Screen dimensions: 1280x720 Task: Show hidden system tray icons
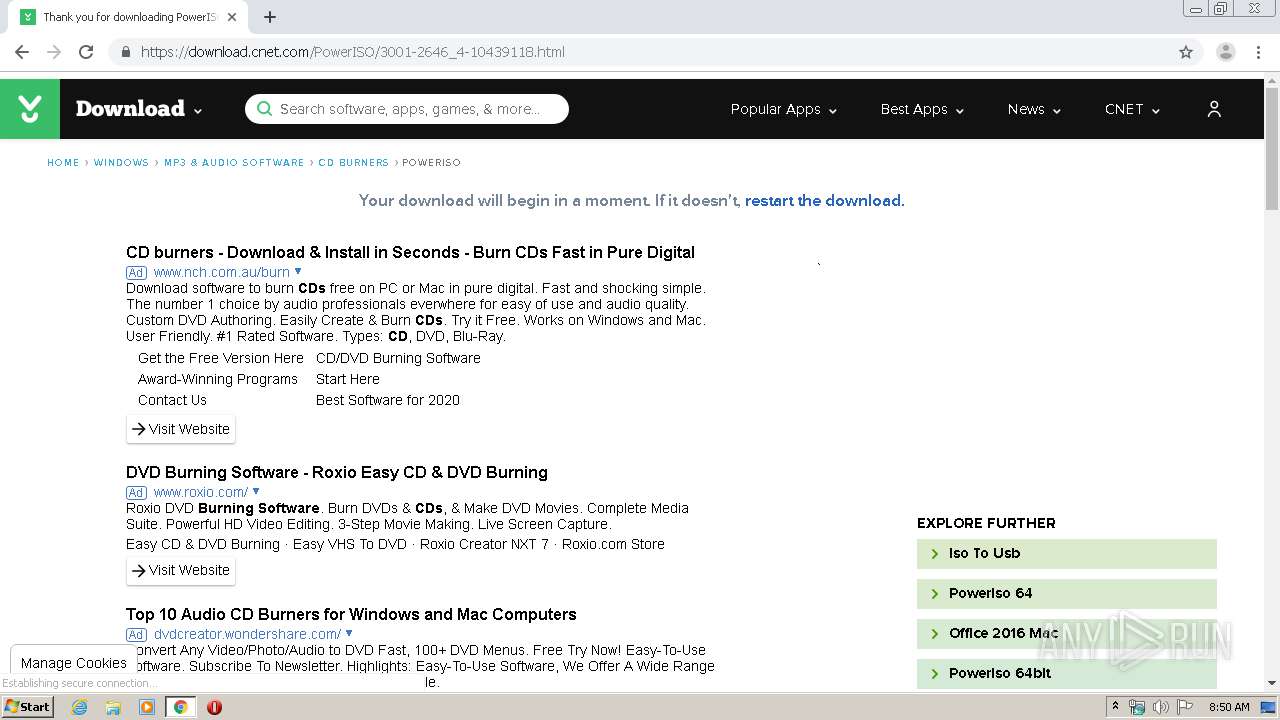click(1116, 707)
